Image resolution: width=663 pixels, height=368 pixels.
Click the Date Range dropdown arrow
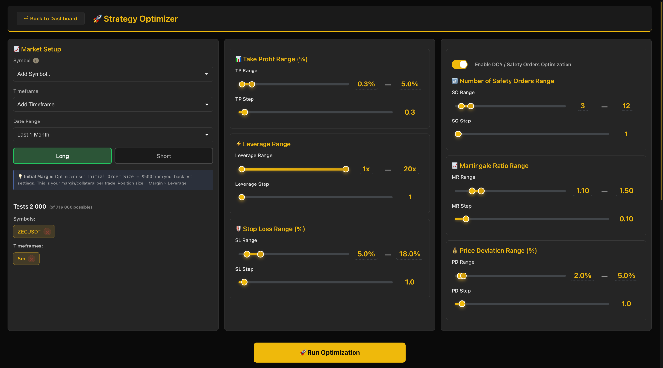(x=206, y=135)
